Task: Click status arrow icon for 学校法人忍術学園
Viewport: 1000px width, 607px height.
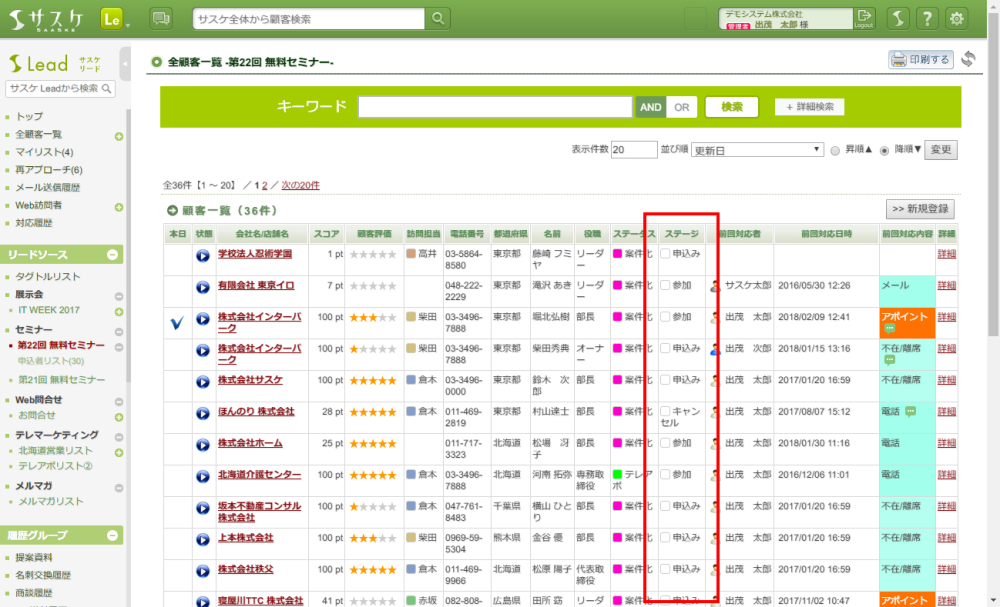Action: tap(203, 256)
